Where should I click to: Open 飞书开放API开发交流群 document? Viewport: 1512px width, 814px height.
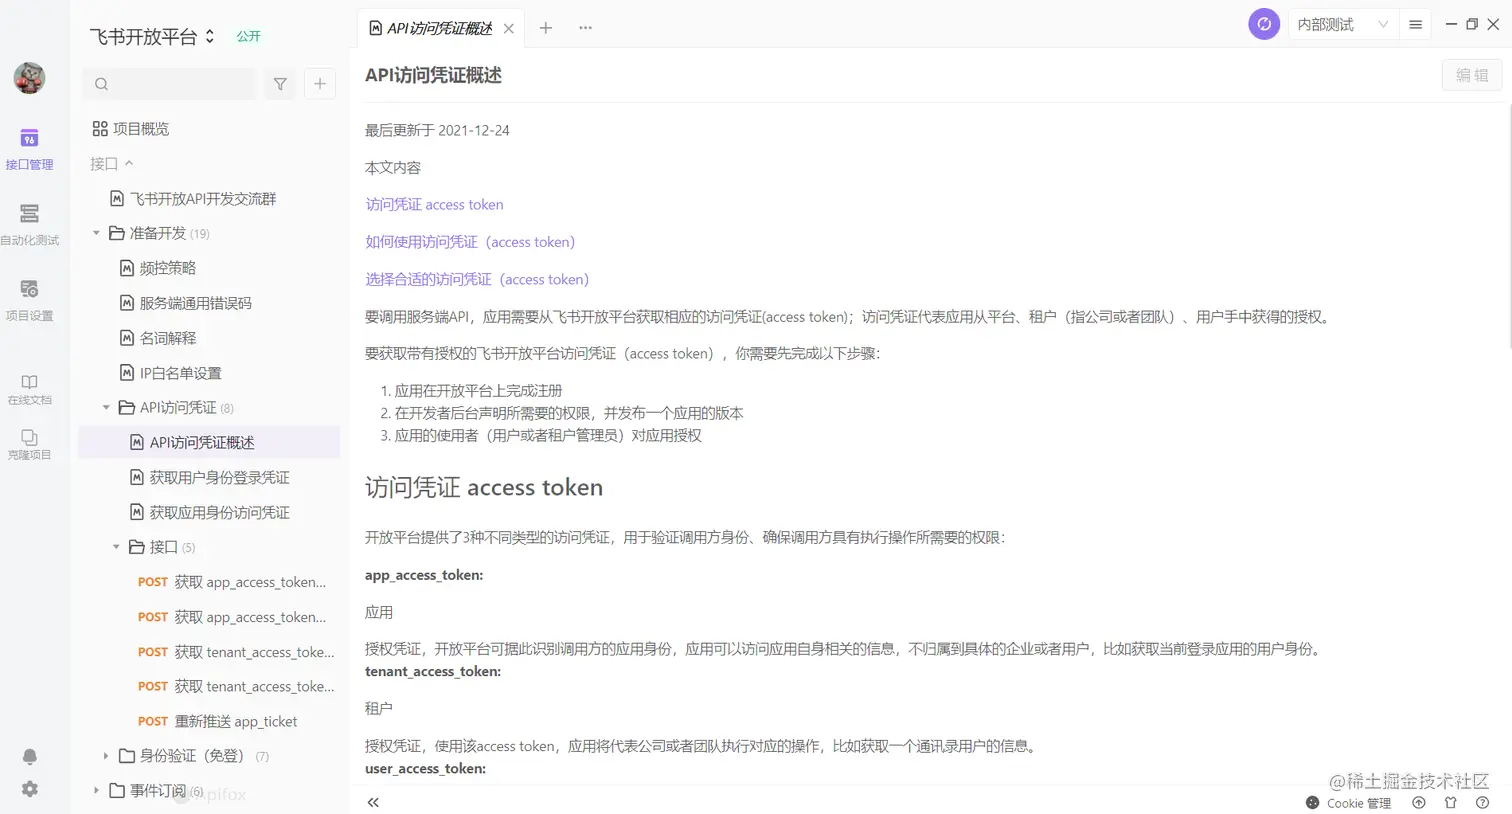tap(193, 199)
